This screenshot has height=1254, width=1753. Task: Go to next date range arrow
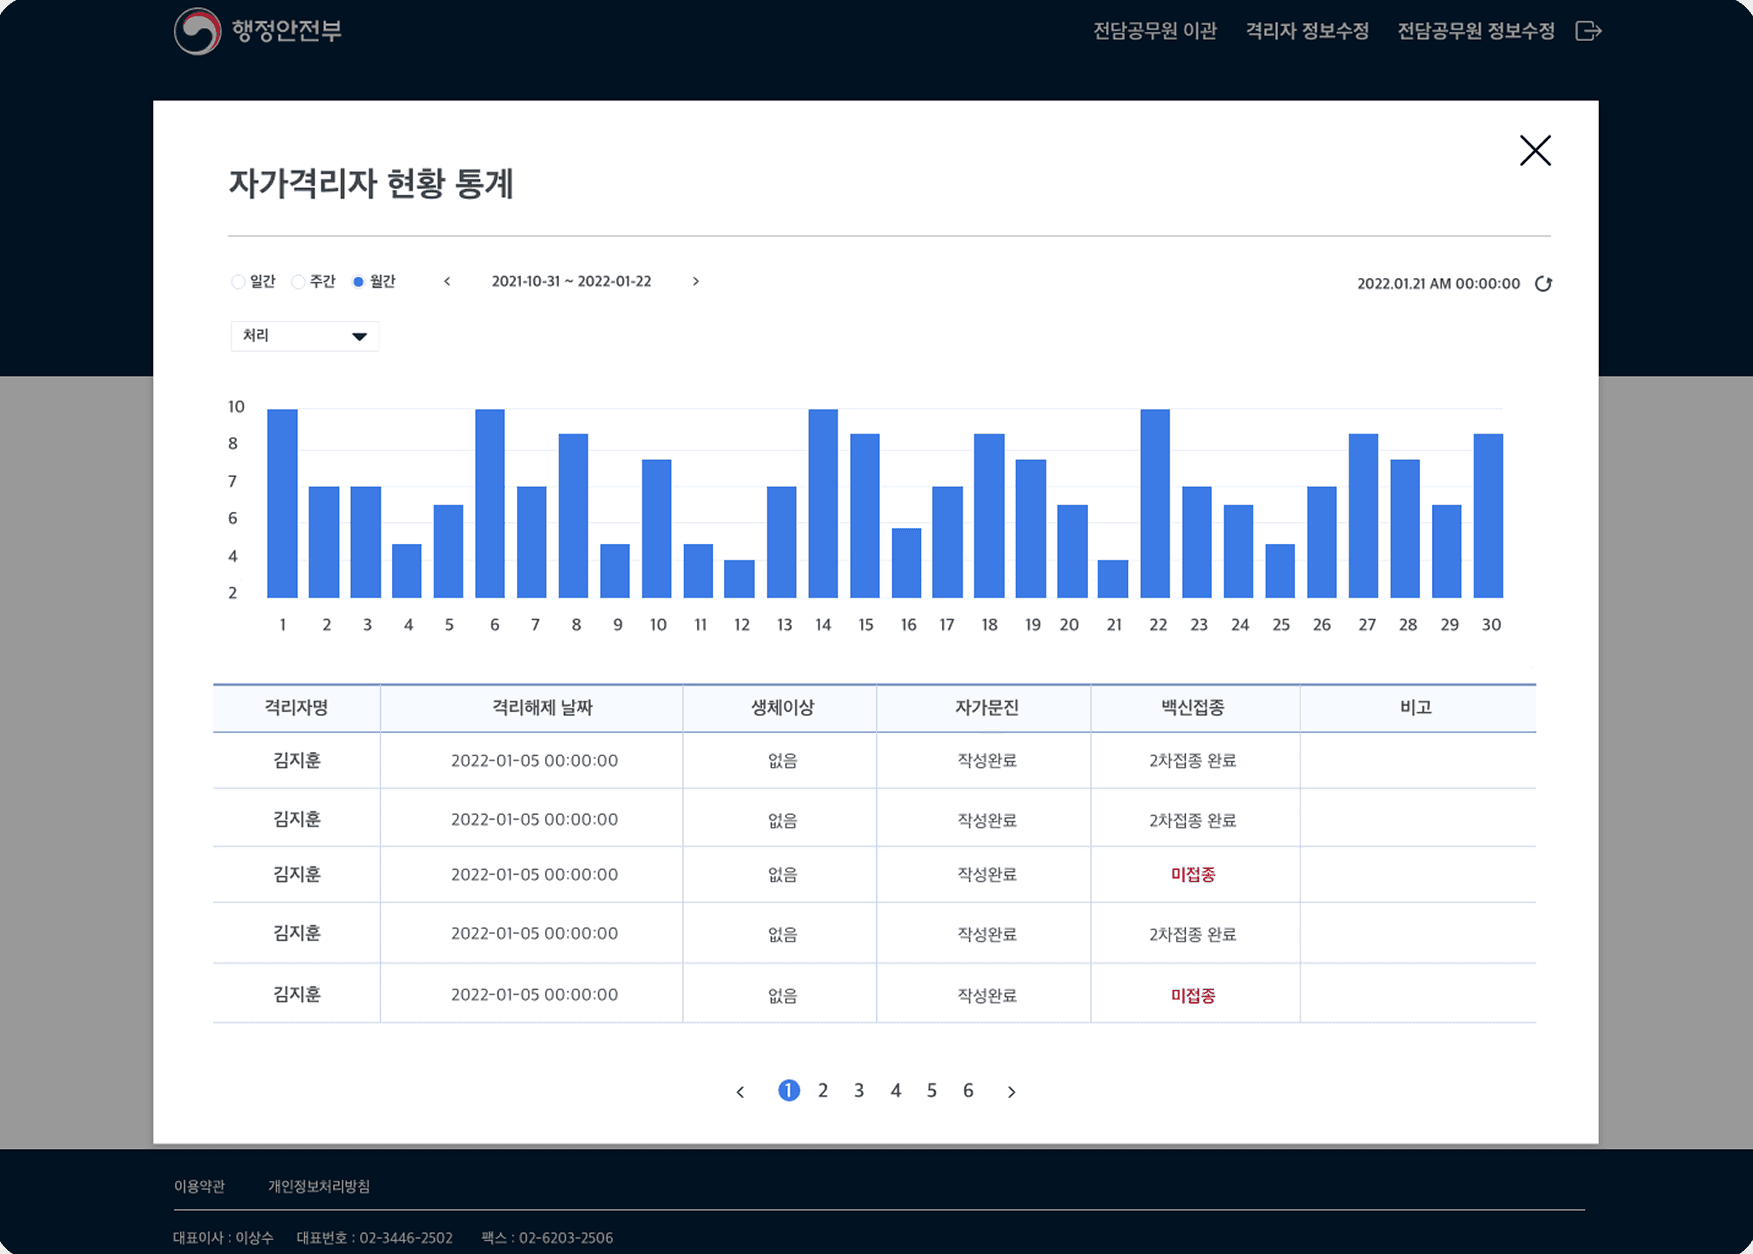[x=696, y=282]
